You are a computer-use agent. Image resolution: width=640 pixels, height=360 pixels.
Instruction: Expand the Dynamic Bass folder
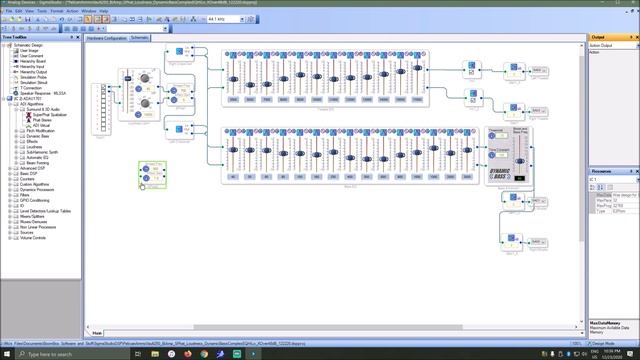pyautogui.click(x=16, y=136)
